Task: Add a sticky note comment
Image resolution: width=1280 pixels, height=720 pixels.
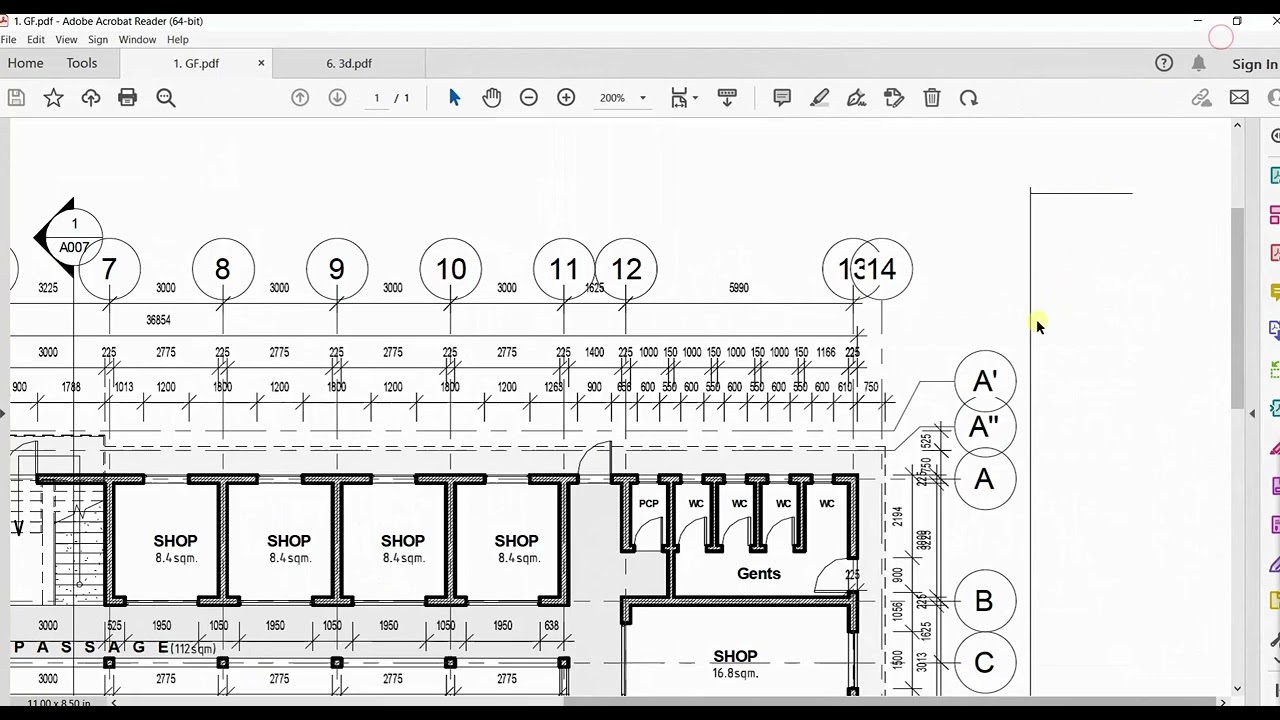Action: pyautogui.click(x=782, y=98)
